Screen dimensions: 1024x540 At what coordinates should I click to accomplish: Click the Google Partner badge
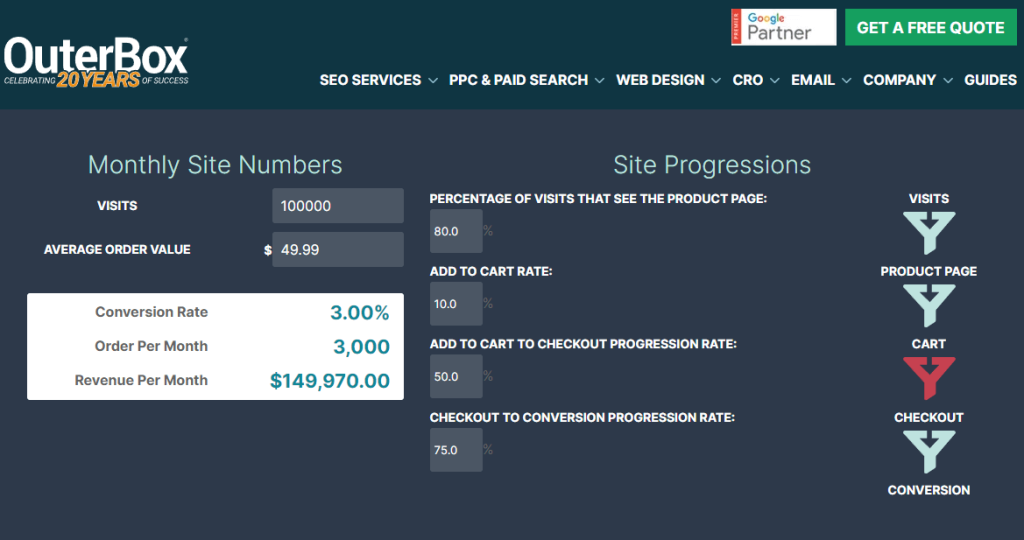(783, 28)
